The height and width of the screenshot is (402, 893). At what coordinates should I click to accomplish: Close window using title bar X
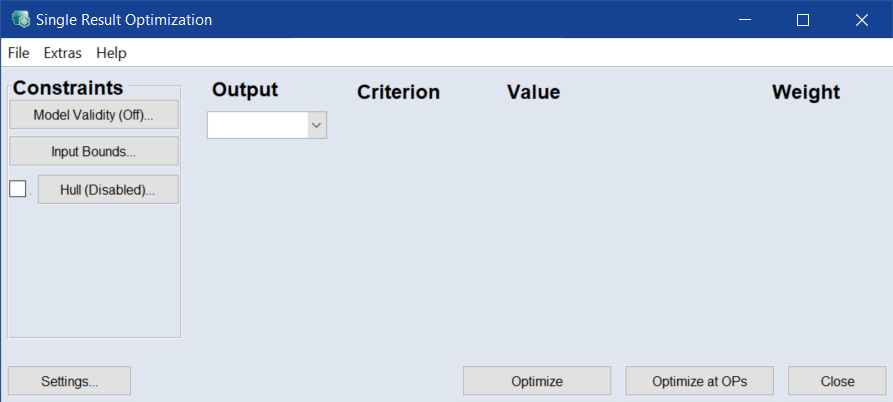[861, 20]
